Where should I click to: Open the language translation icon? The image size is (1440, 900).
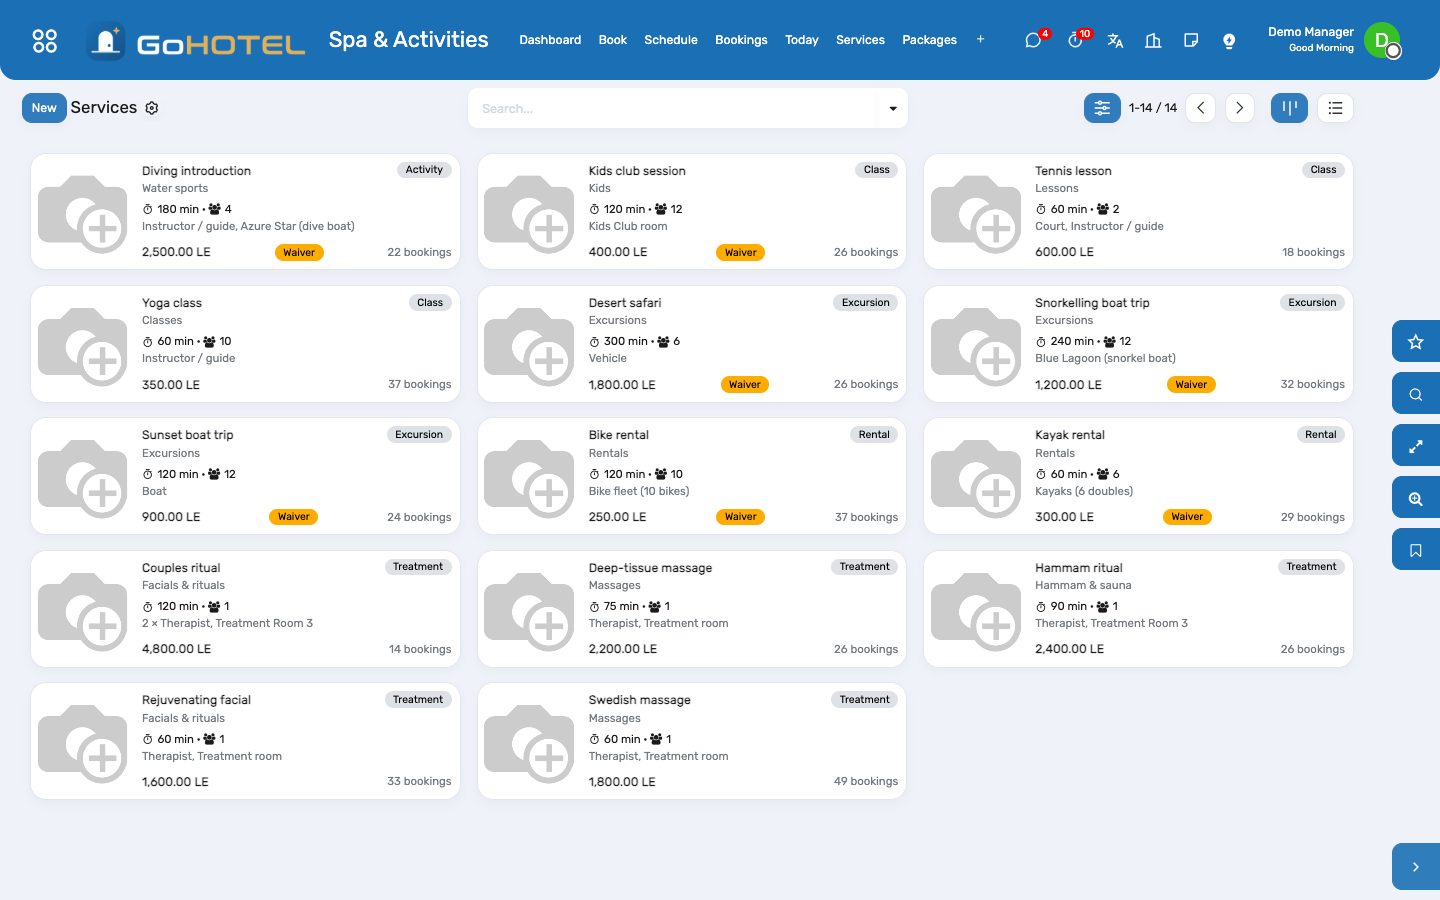pyautogui.click(x=1115, y=40)
